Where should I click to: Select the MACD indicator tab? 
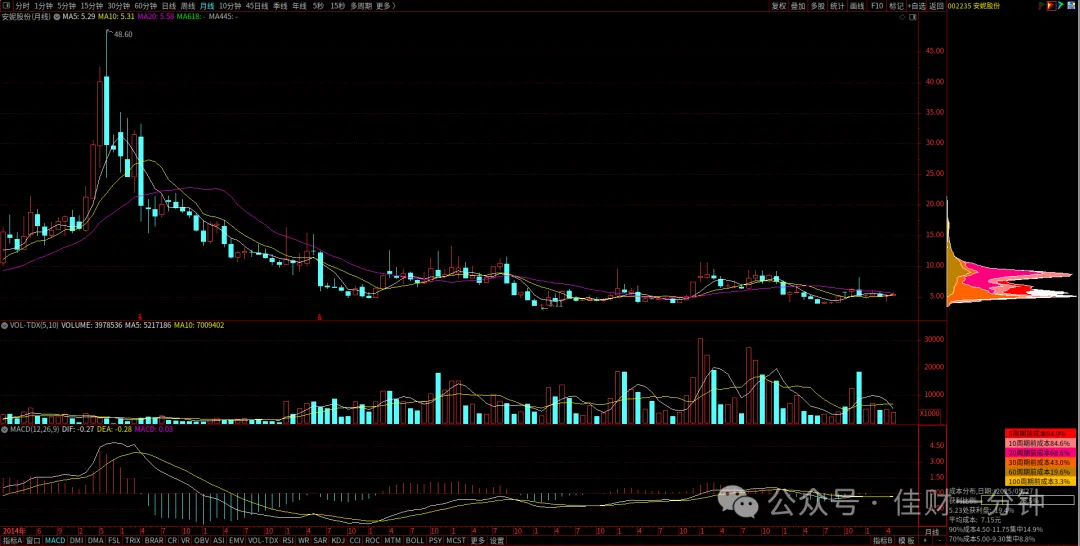click(x=55, y=540)
